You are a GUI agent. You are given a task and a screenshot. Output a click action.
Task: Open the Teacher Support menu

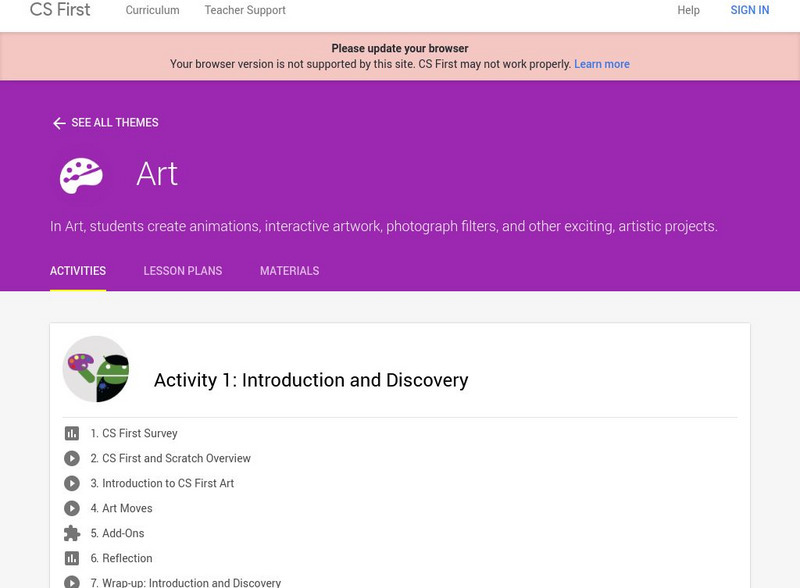coord(245,10)
